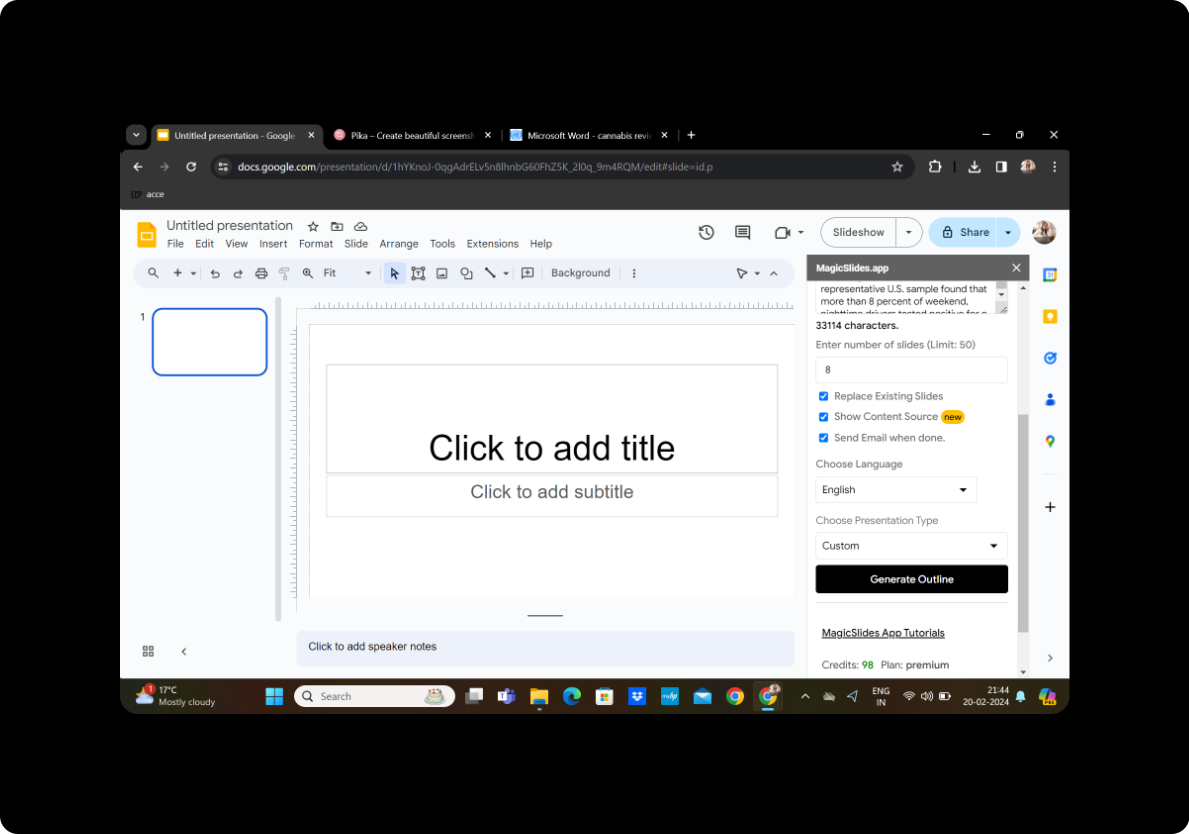Click the zoom tool icon
Image resolution: width=1189 pixels, height=834 pixels.
[x=308, y=273]
